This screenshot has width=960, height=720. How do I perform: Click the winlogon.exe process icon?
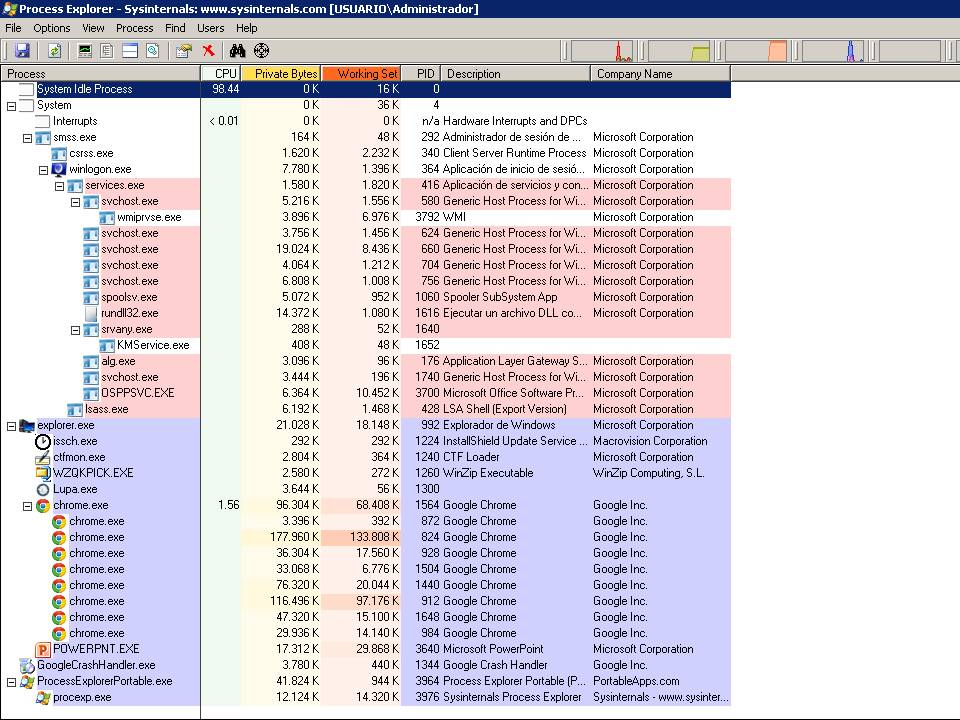pos(59,169)
